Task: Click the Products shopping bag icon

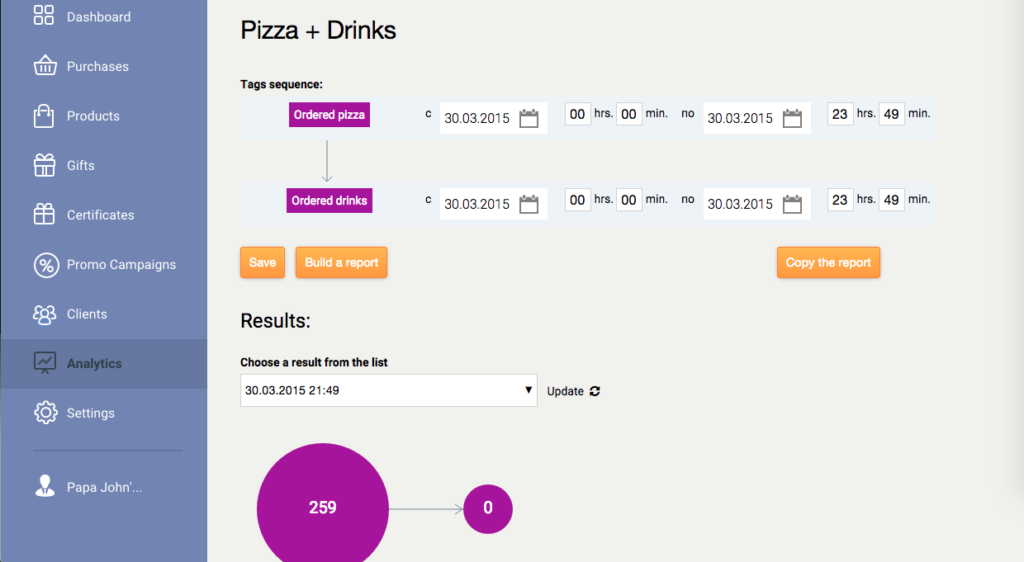Action: pyautogui.click(x=44, y=116)
